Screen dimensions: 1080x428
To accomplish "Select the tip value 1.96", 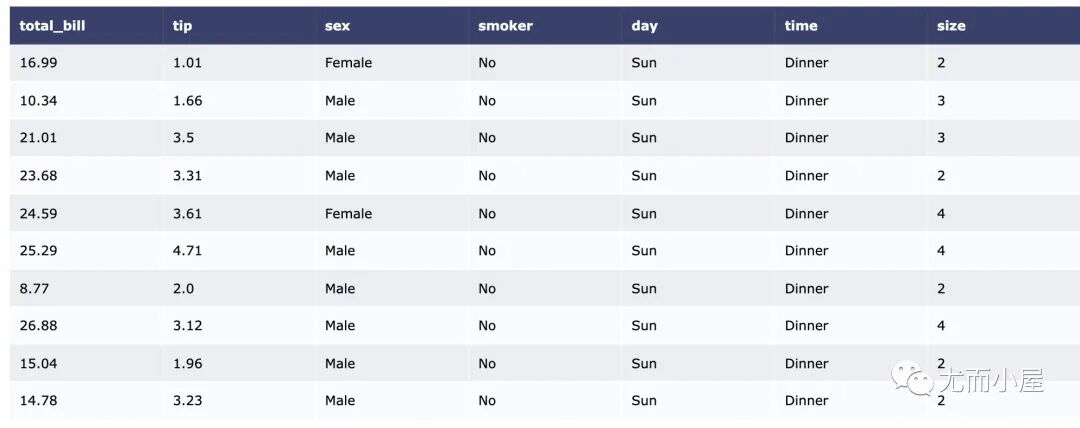I will [x=187, y=364].
